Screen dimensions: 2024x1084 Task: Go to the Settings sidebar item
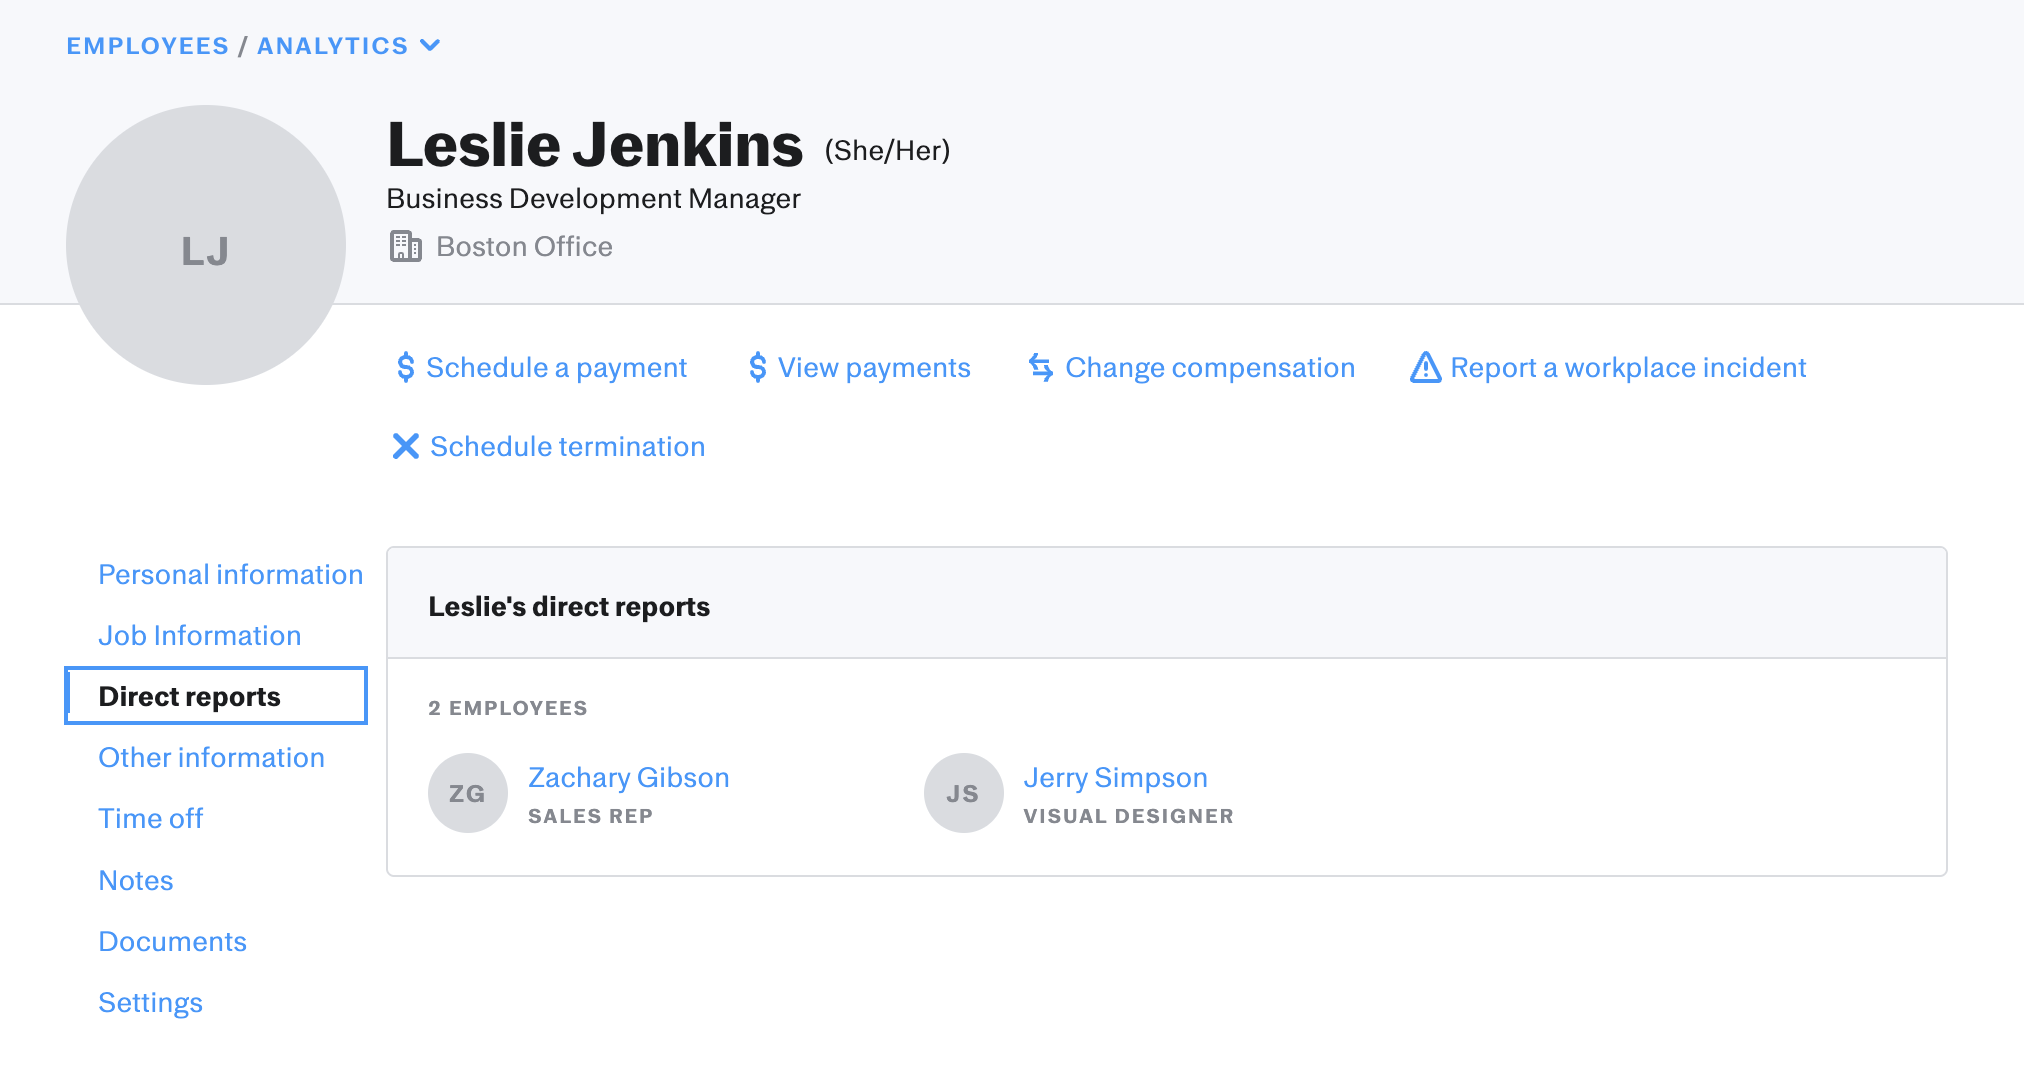pyautogui.click(x=150, y=1003)
